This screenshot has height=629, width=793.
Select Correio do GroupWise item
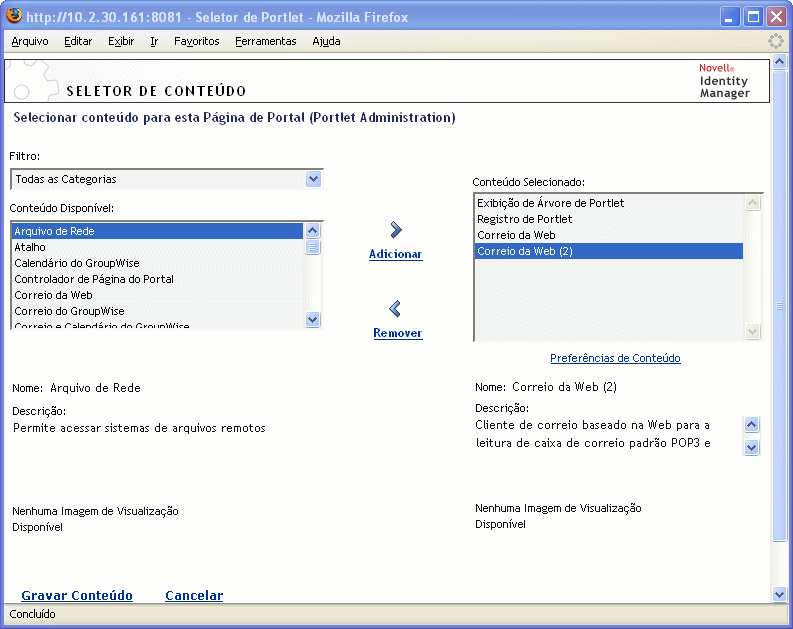point(157,311)
